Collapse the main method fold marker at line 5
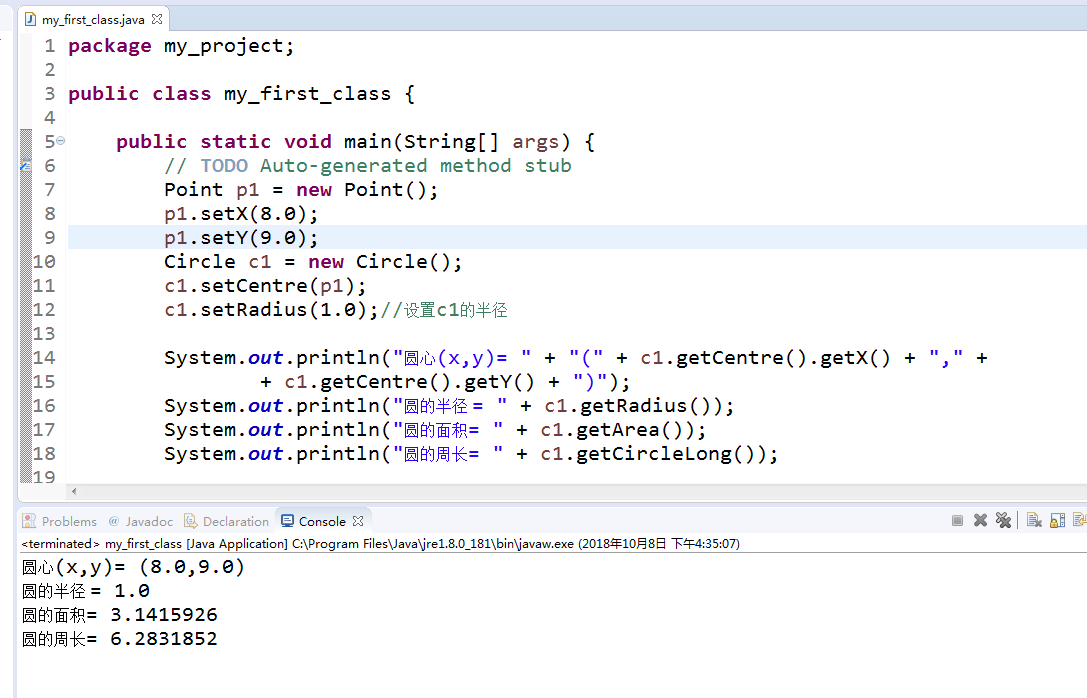The image size is (1087, 698). click(60, 141)
